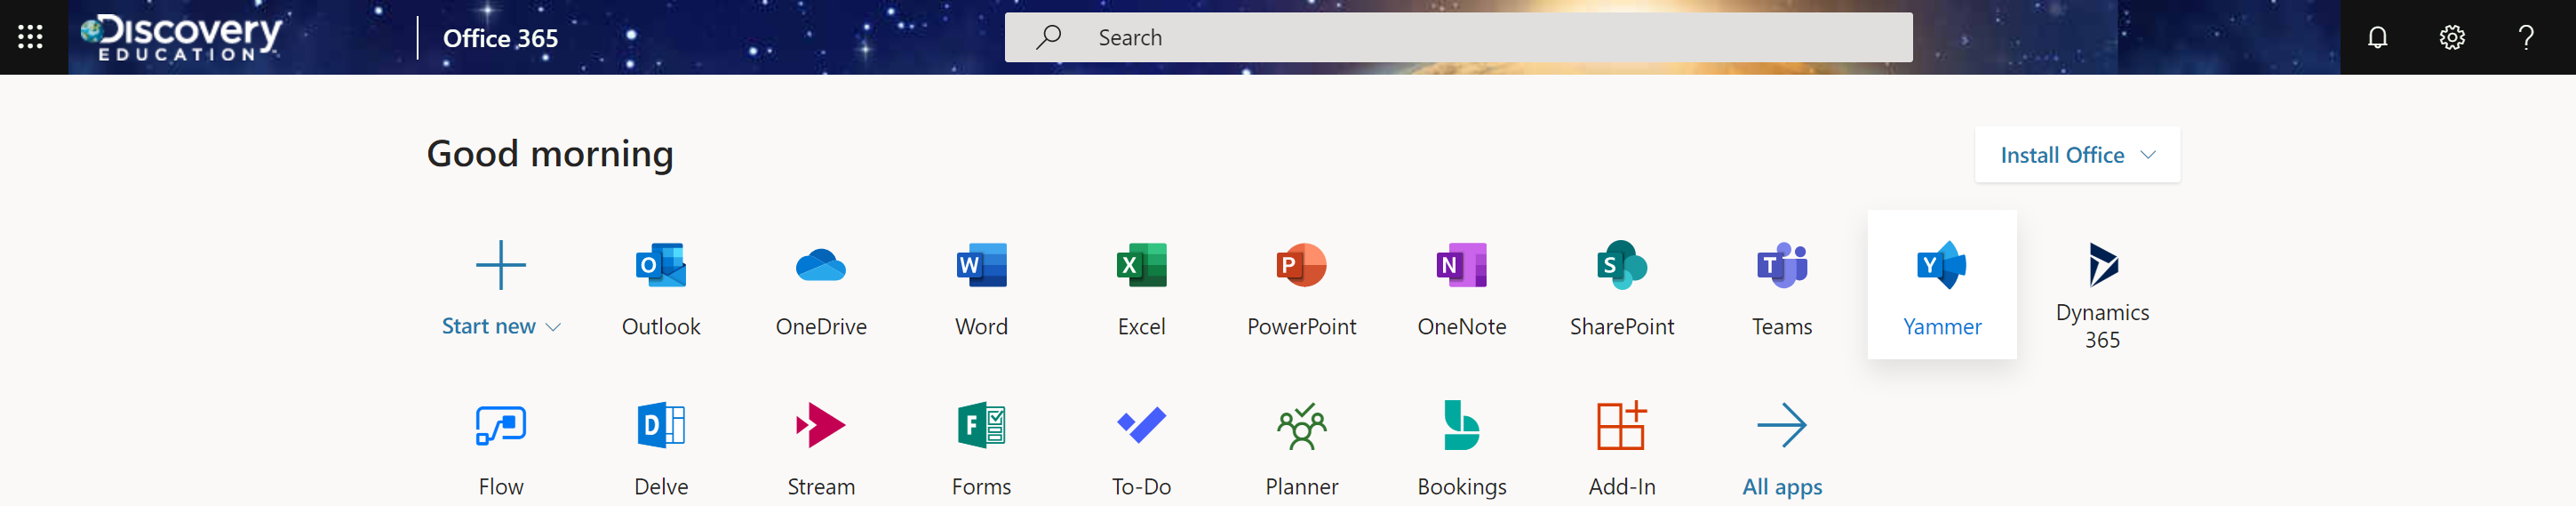Focus the Search input field
The image size is (2576, 506).
coord(1458,38)
